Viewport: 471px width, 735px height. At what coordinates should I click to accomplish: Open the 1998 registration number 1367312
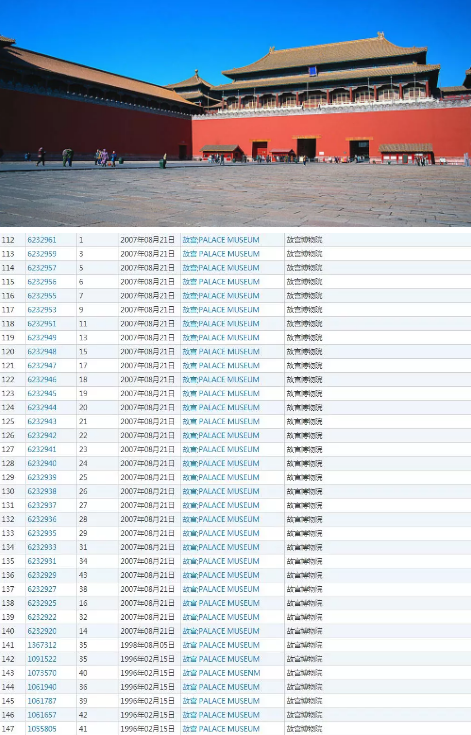point(42,645)
